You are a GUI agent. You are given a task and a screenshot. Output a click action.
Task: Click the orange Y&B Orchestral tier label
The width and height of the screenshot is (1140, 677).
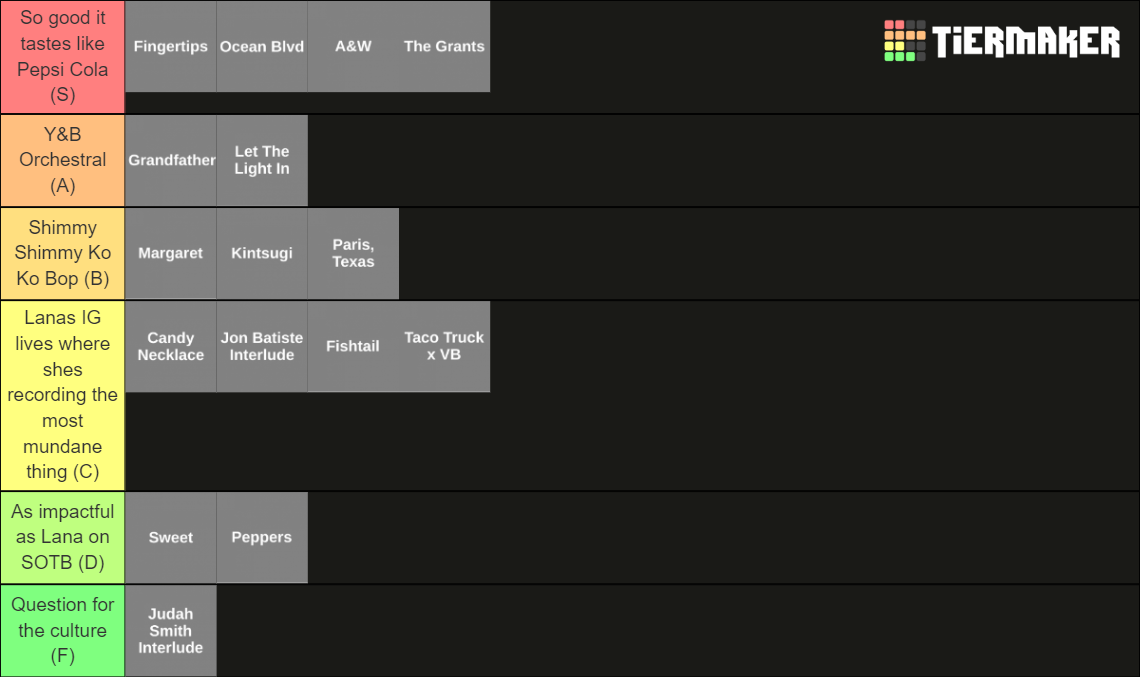point(63,160)
